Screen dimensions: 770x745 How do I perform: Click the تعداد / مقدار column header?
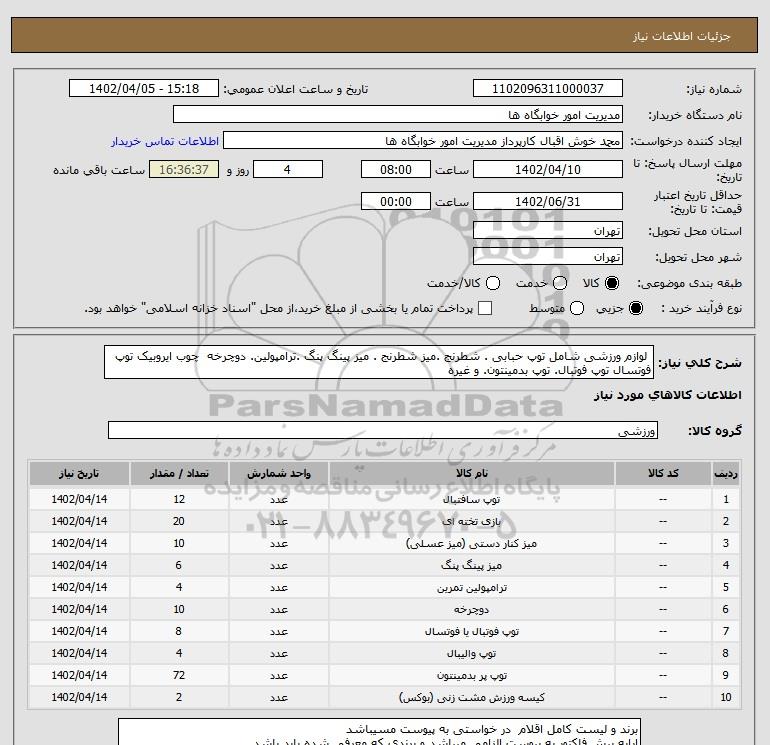(x=179, y=473)
